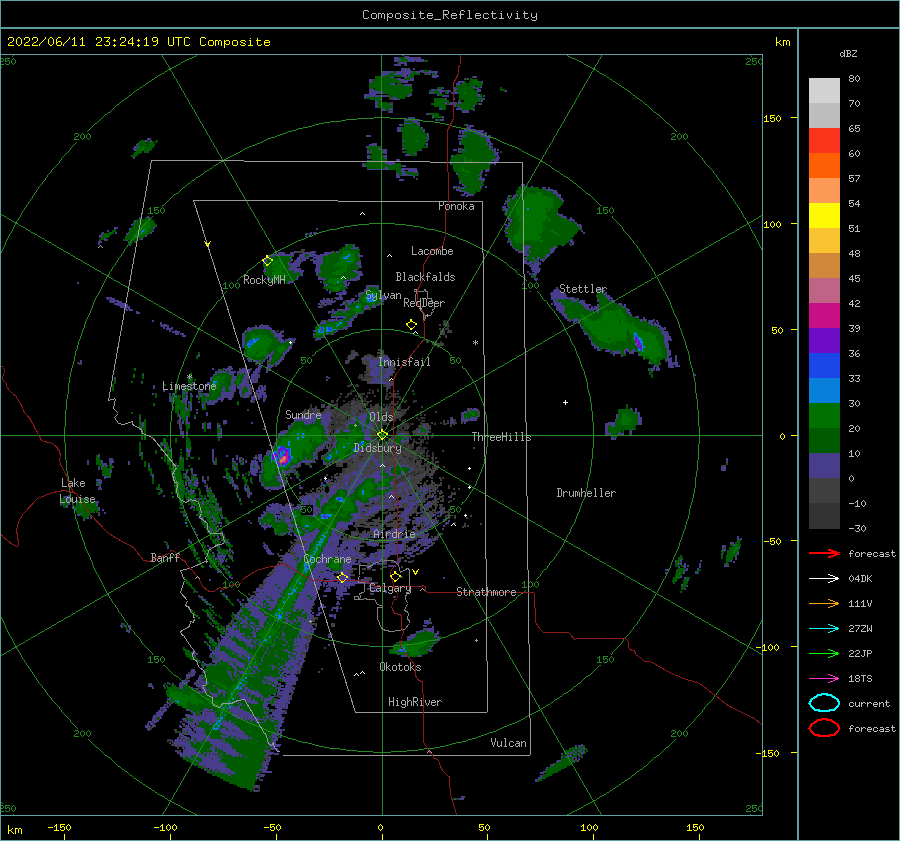
Task: Click the red swatch above 60 dBZ
Action: pyautogui.click(x=824, y=141)
